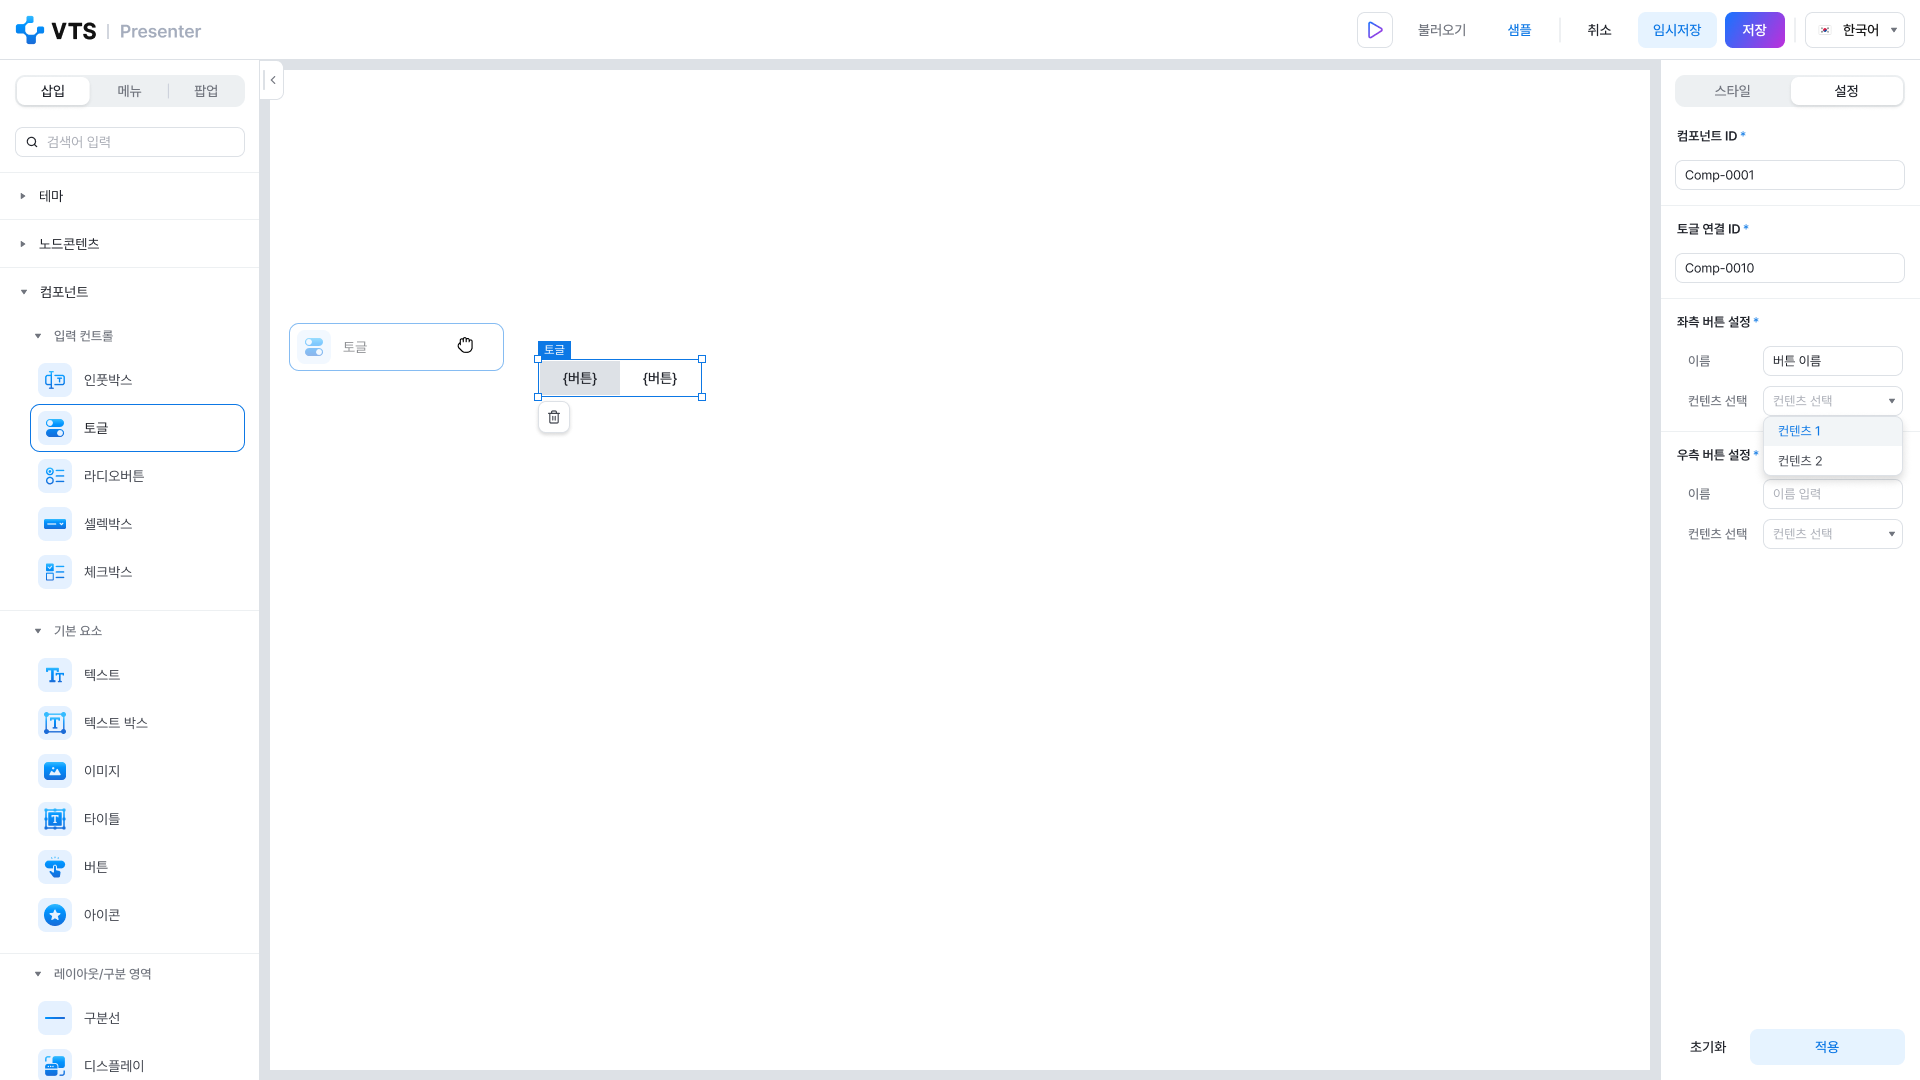Select the 디스플레이 layout icon

click(55, 1066)
